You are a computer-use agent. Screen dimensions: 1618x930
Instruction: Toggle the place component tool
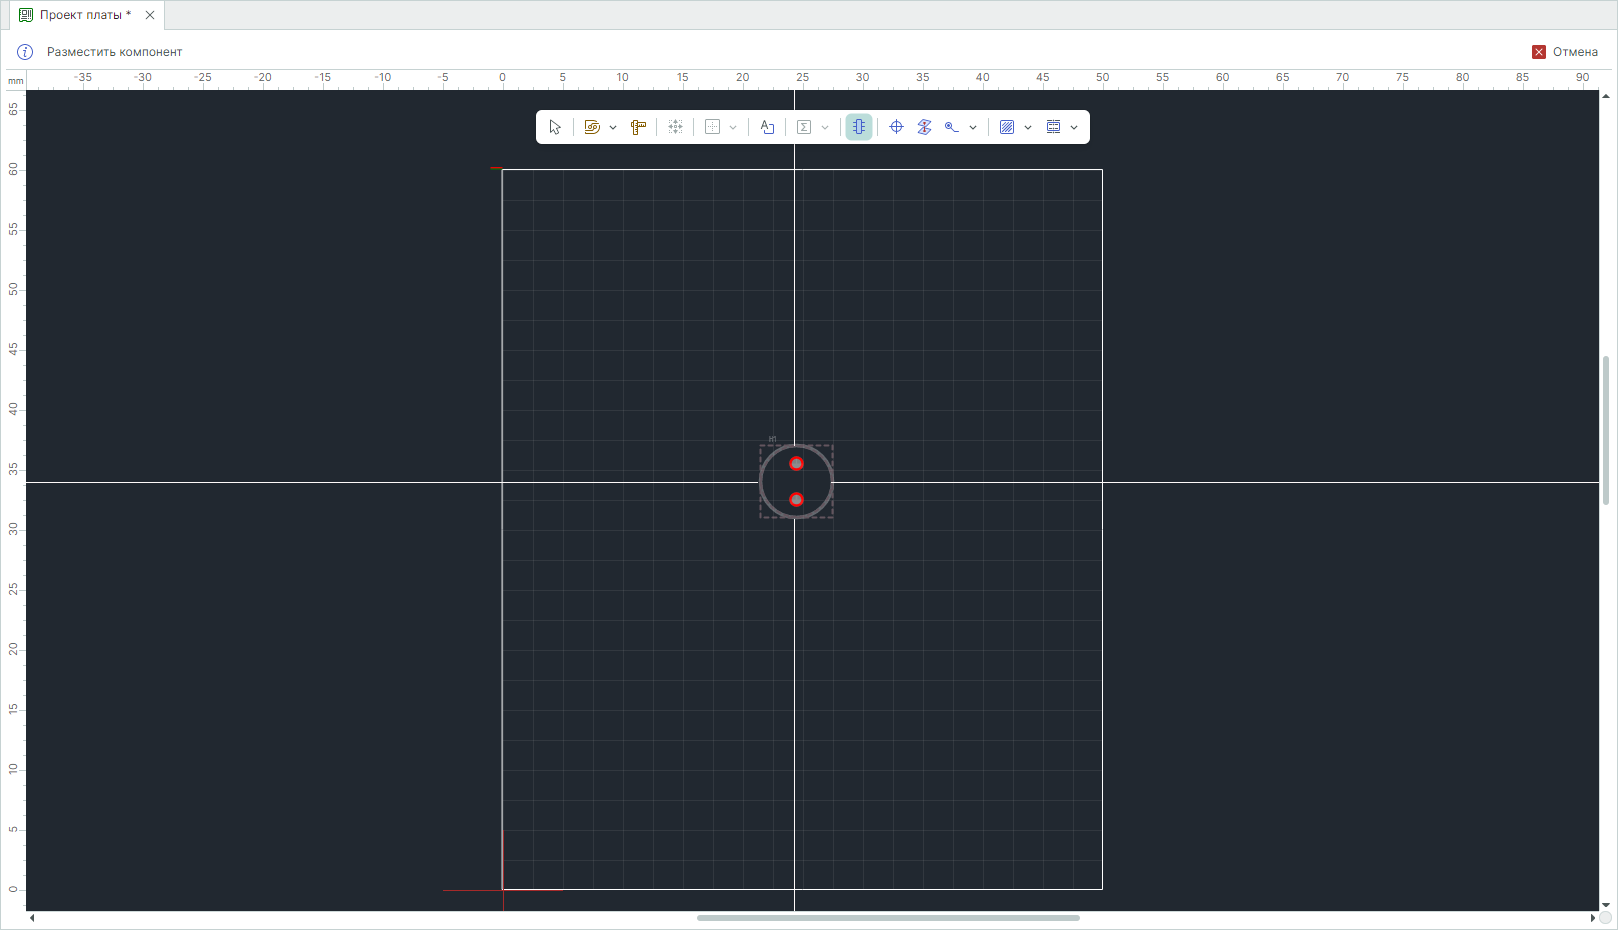click(x=859, y=127)
